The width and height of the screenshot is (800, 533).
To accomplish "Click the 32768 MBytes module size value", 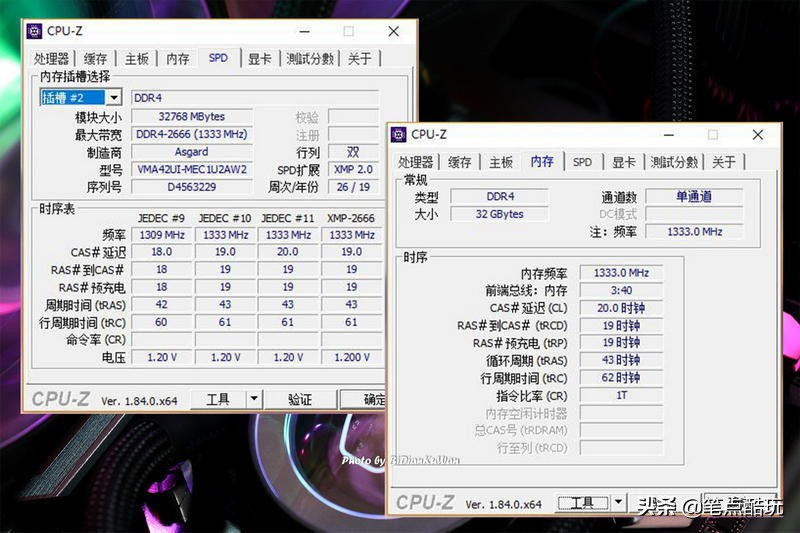I will (191, 117).
